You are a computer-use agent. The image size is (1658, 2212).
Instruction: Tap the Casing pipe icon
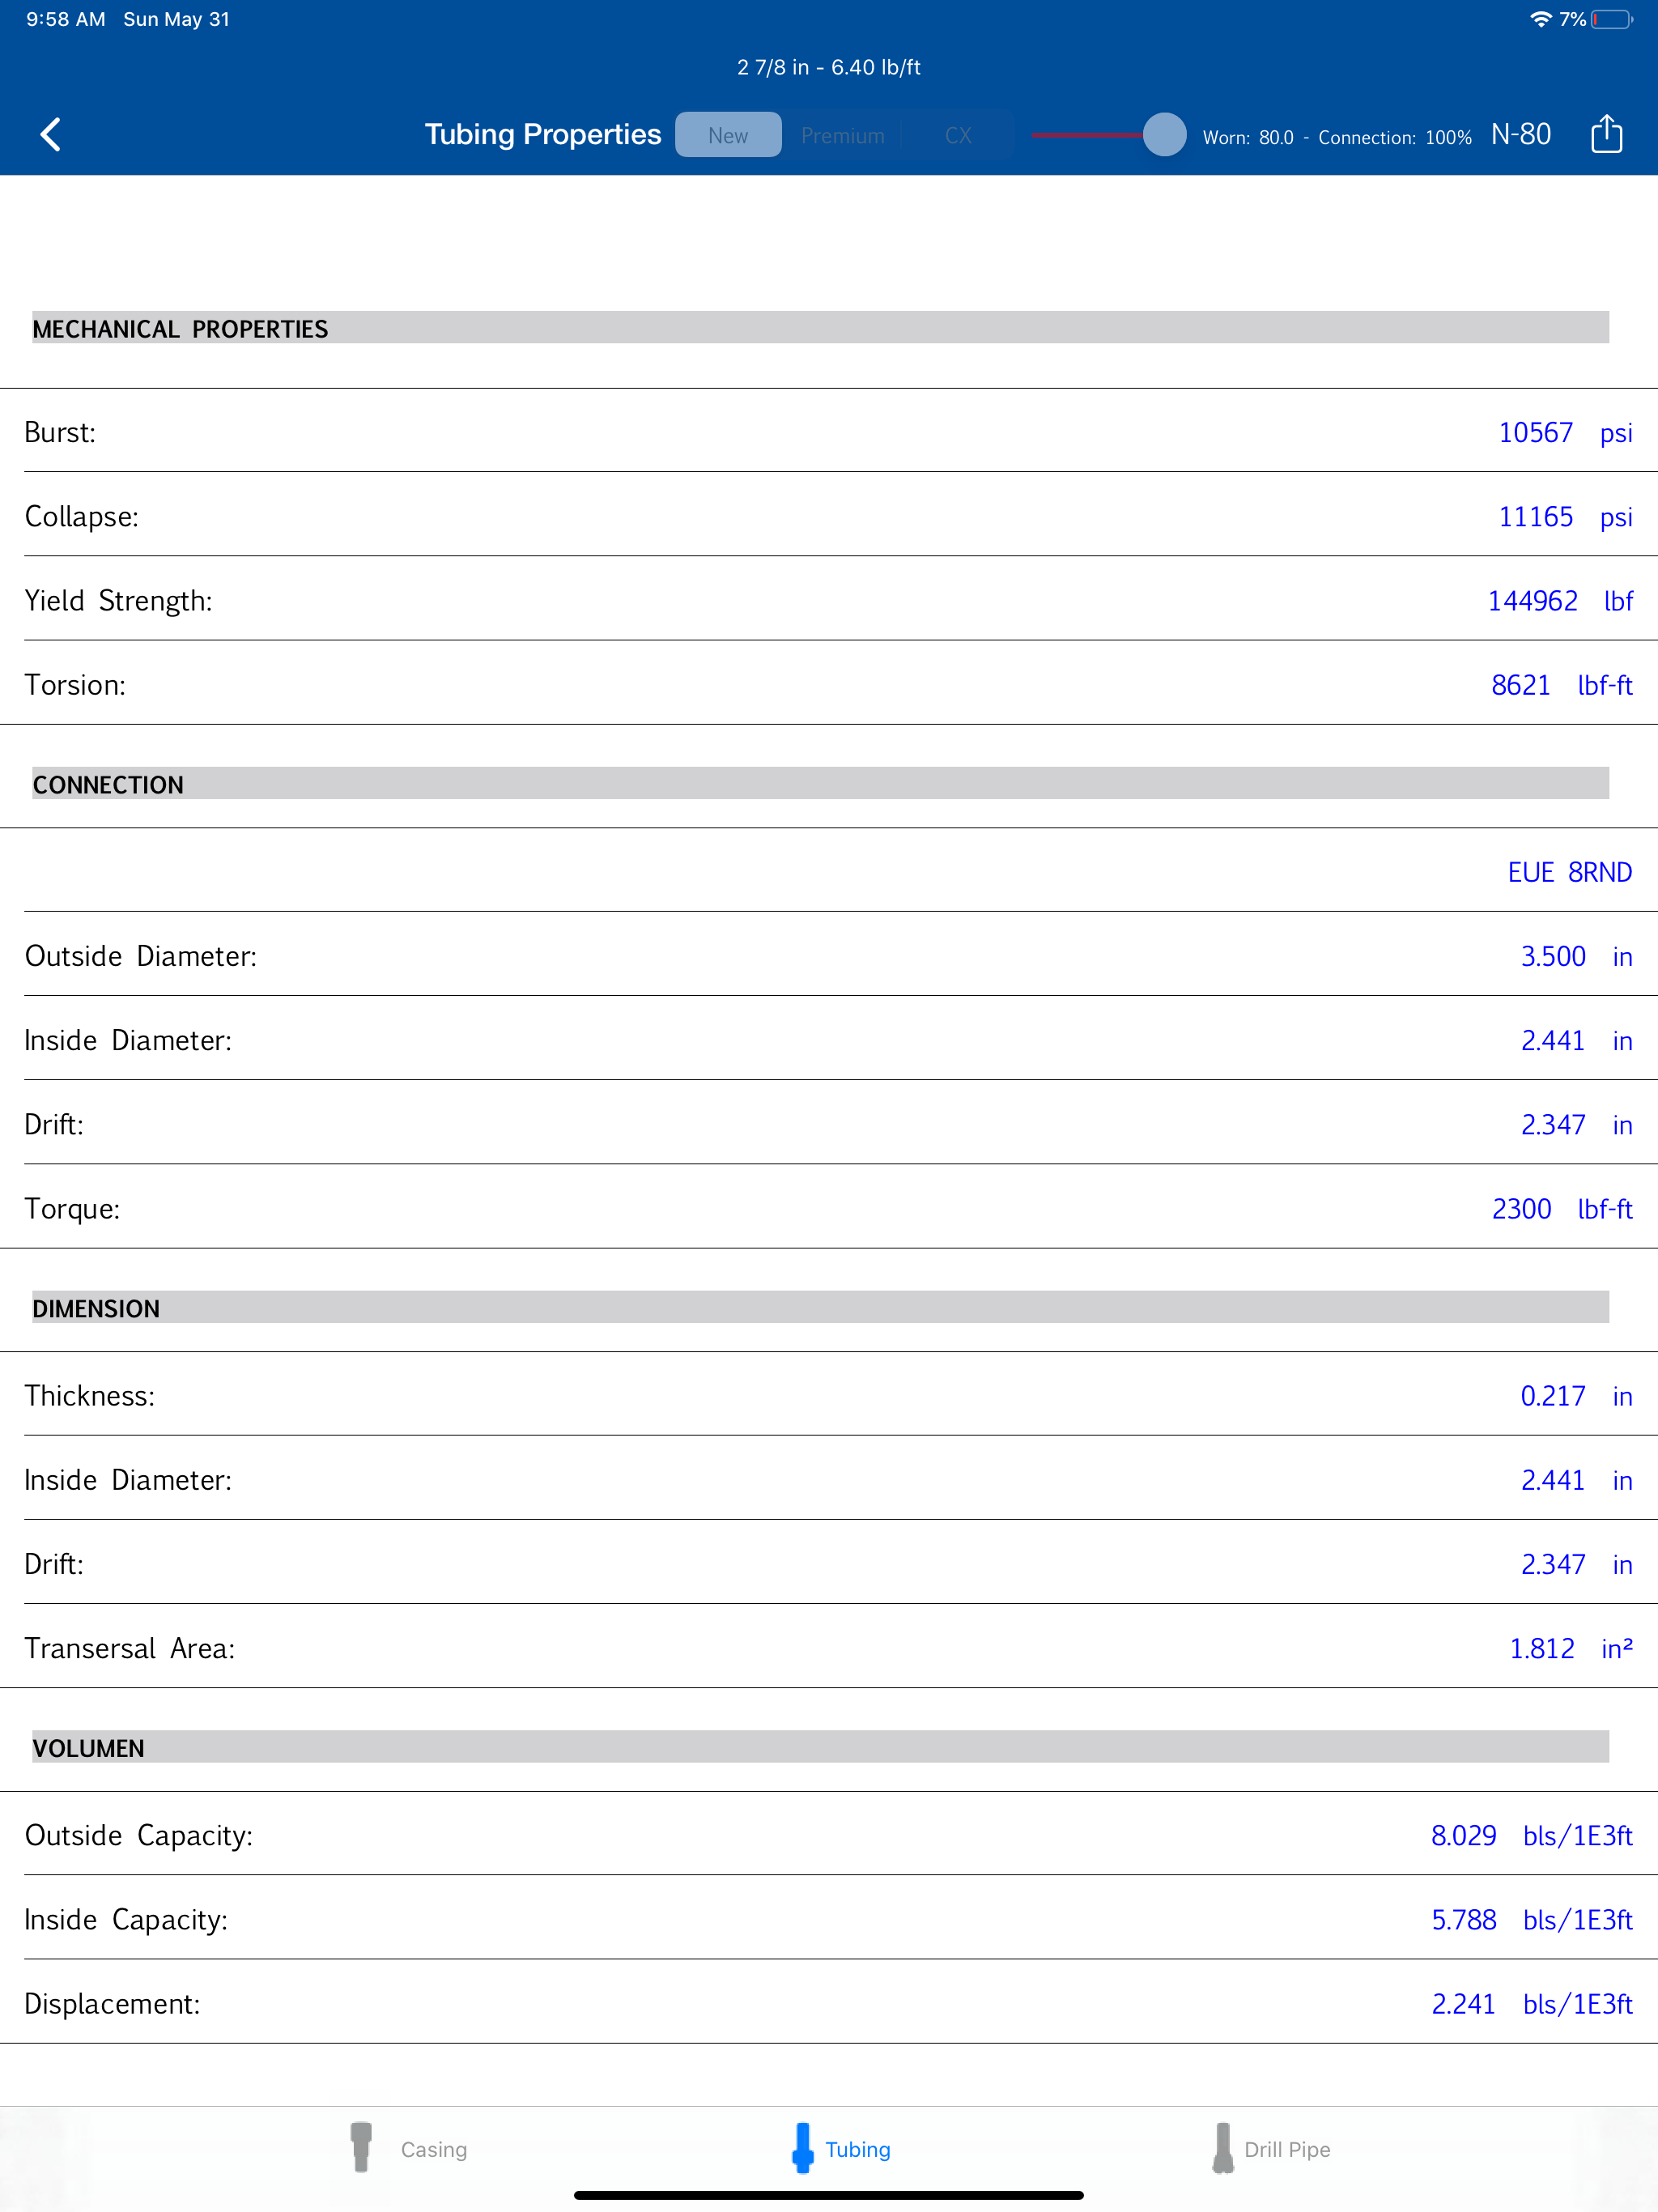361,2147
